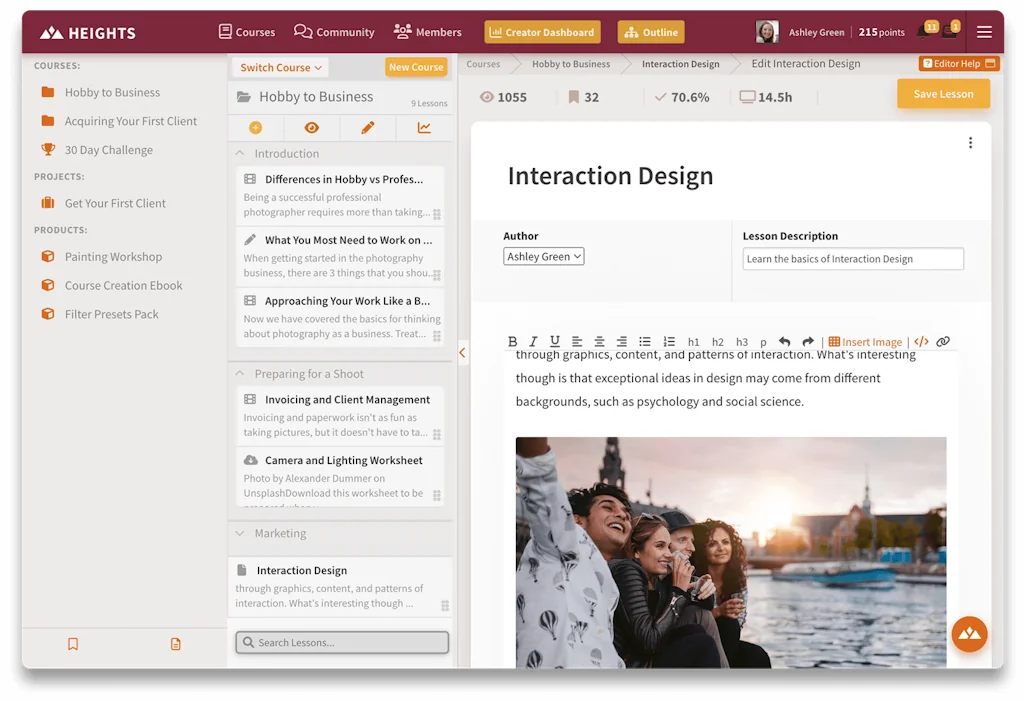
Task: Click the Save Lesson button
Action: (x=942, y=94)
